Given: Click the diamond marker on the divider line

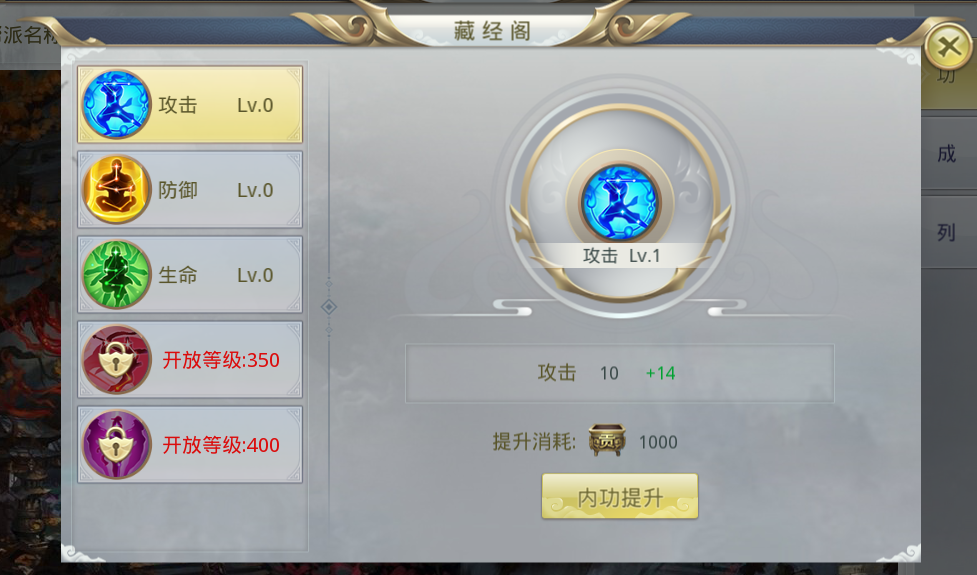Looking at the screenshot, I should click(329, 307).
